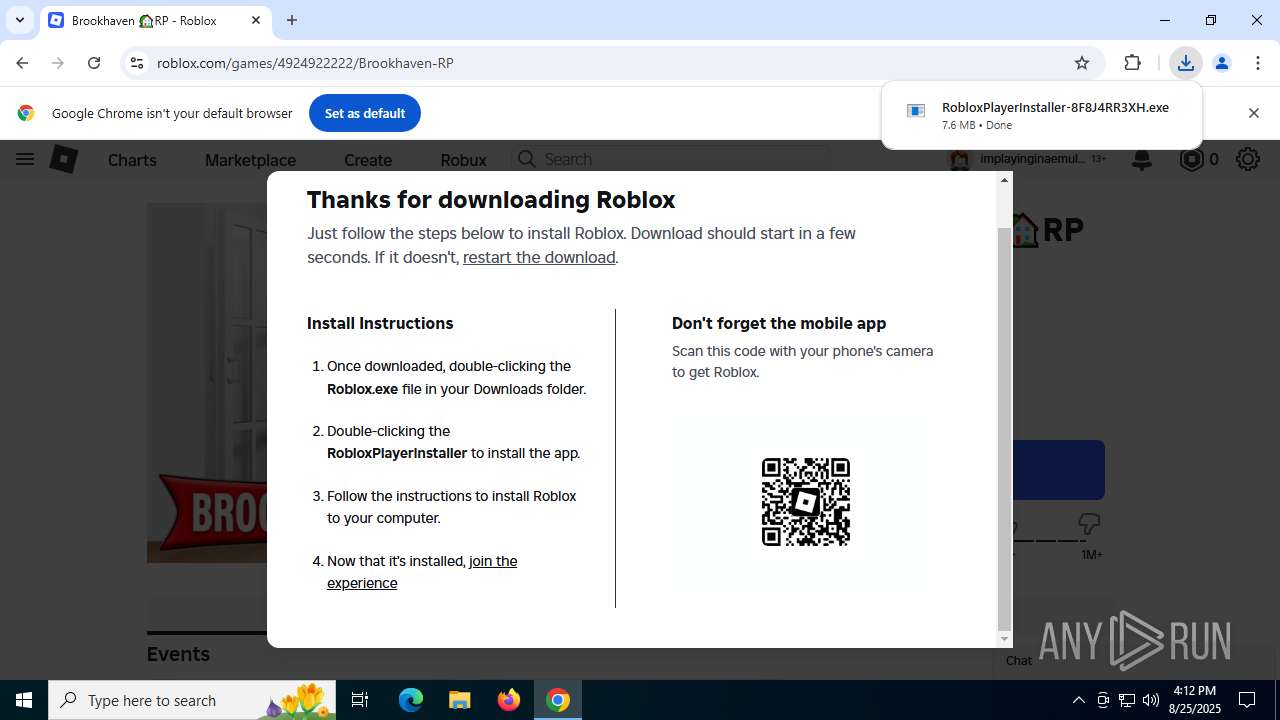Open the Marketplace page

click(250, 160)
